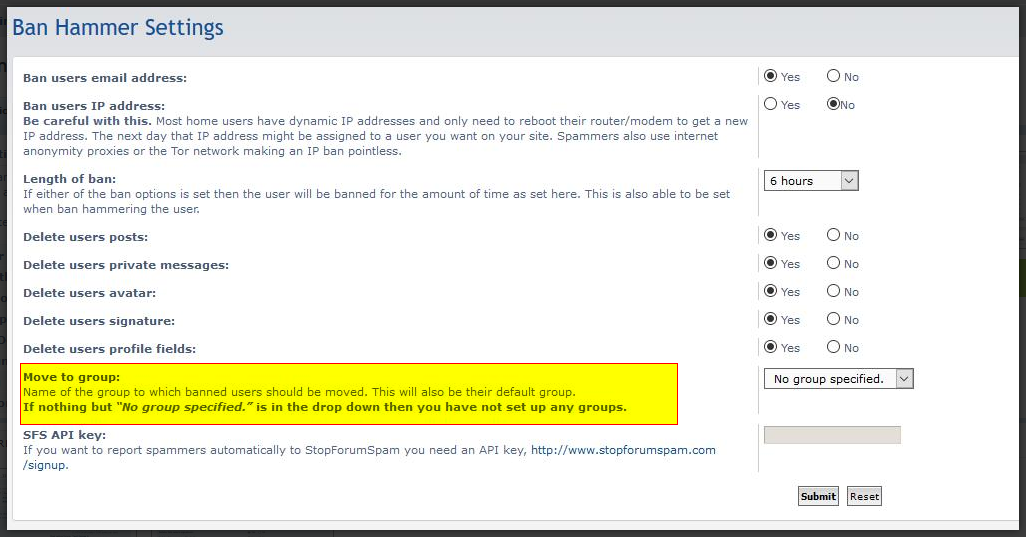
Task: Click the Reset button
Action: [x=864, y=496]
